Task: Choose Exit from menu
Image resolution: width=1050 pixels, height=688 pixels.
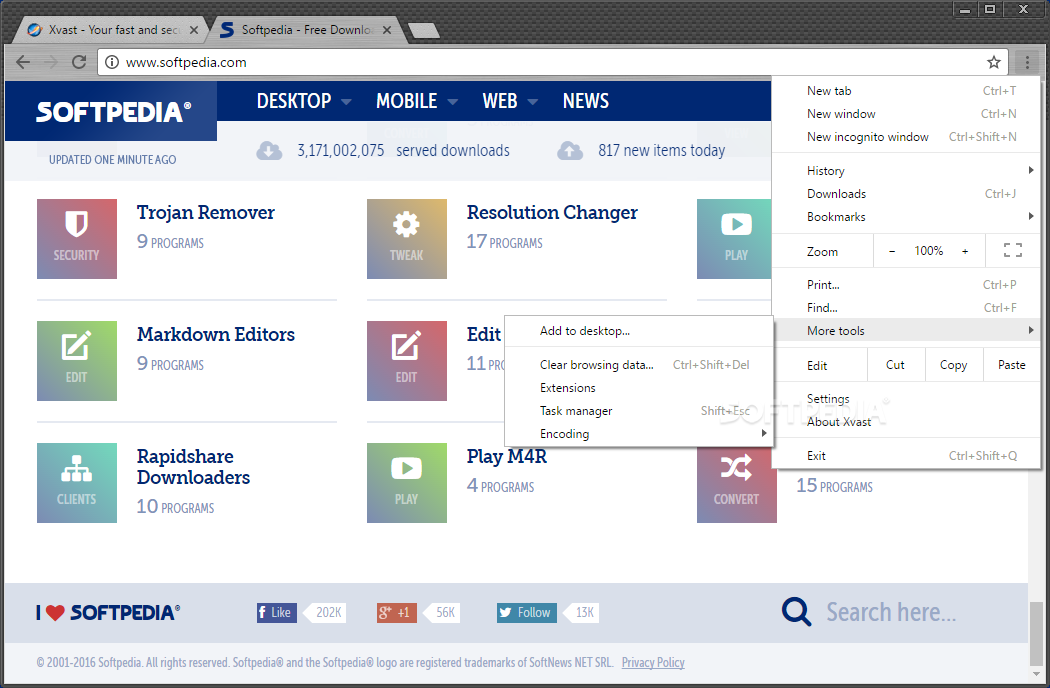Action: click(x=906, y=456)
